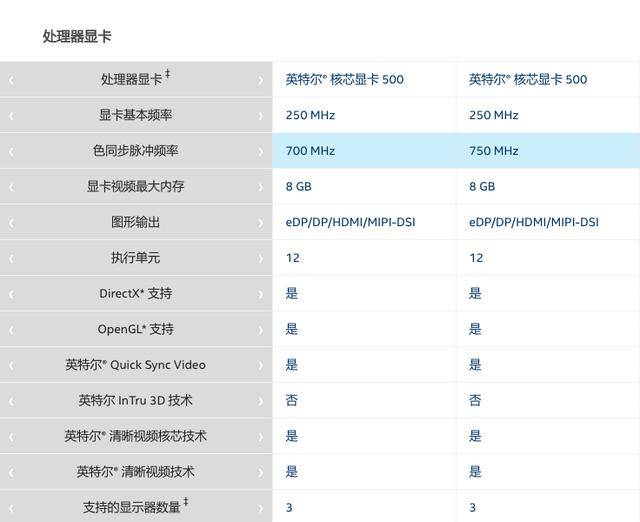Click right chevron on 支持的显示器数量 row
Screen dimensions: 640x522
pos(260,509)
